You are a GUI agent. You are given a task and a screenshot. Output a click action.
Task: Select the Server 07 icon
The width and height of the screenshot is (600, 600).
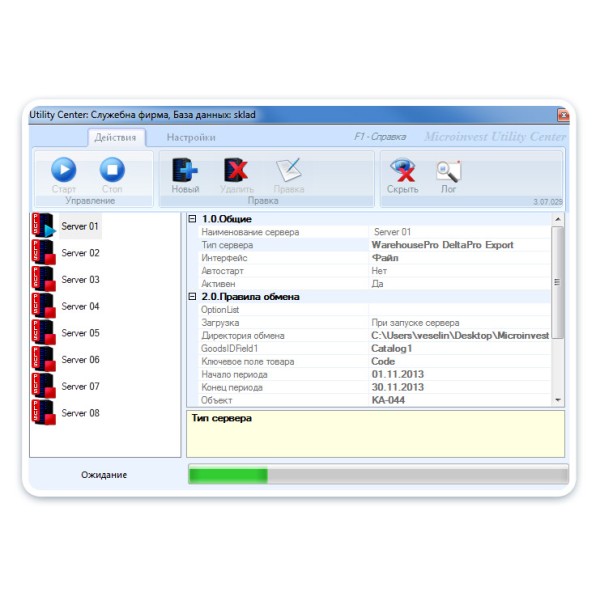[44, 386]
